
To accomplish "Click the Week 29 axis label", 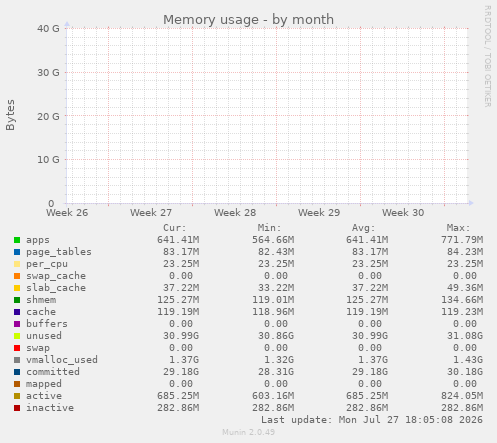I will click(x=319, y=213).
